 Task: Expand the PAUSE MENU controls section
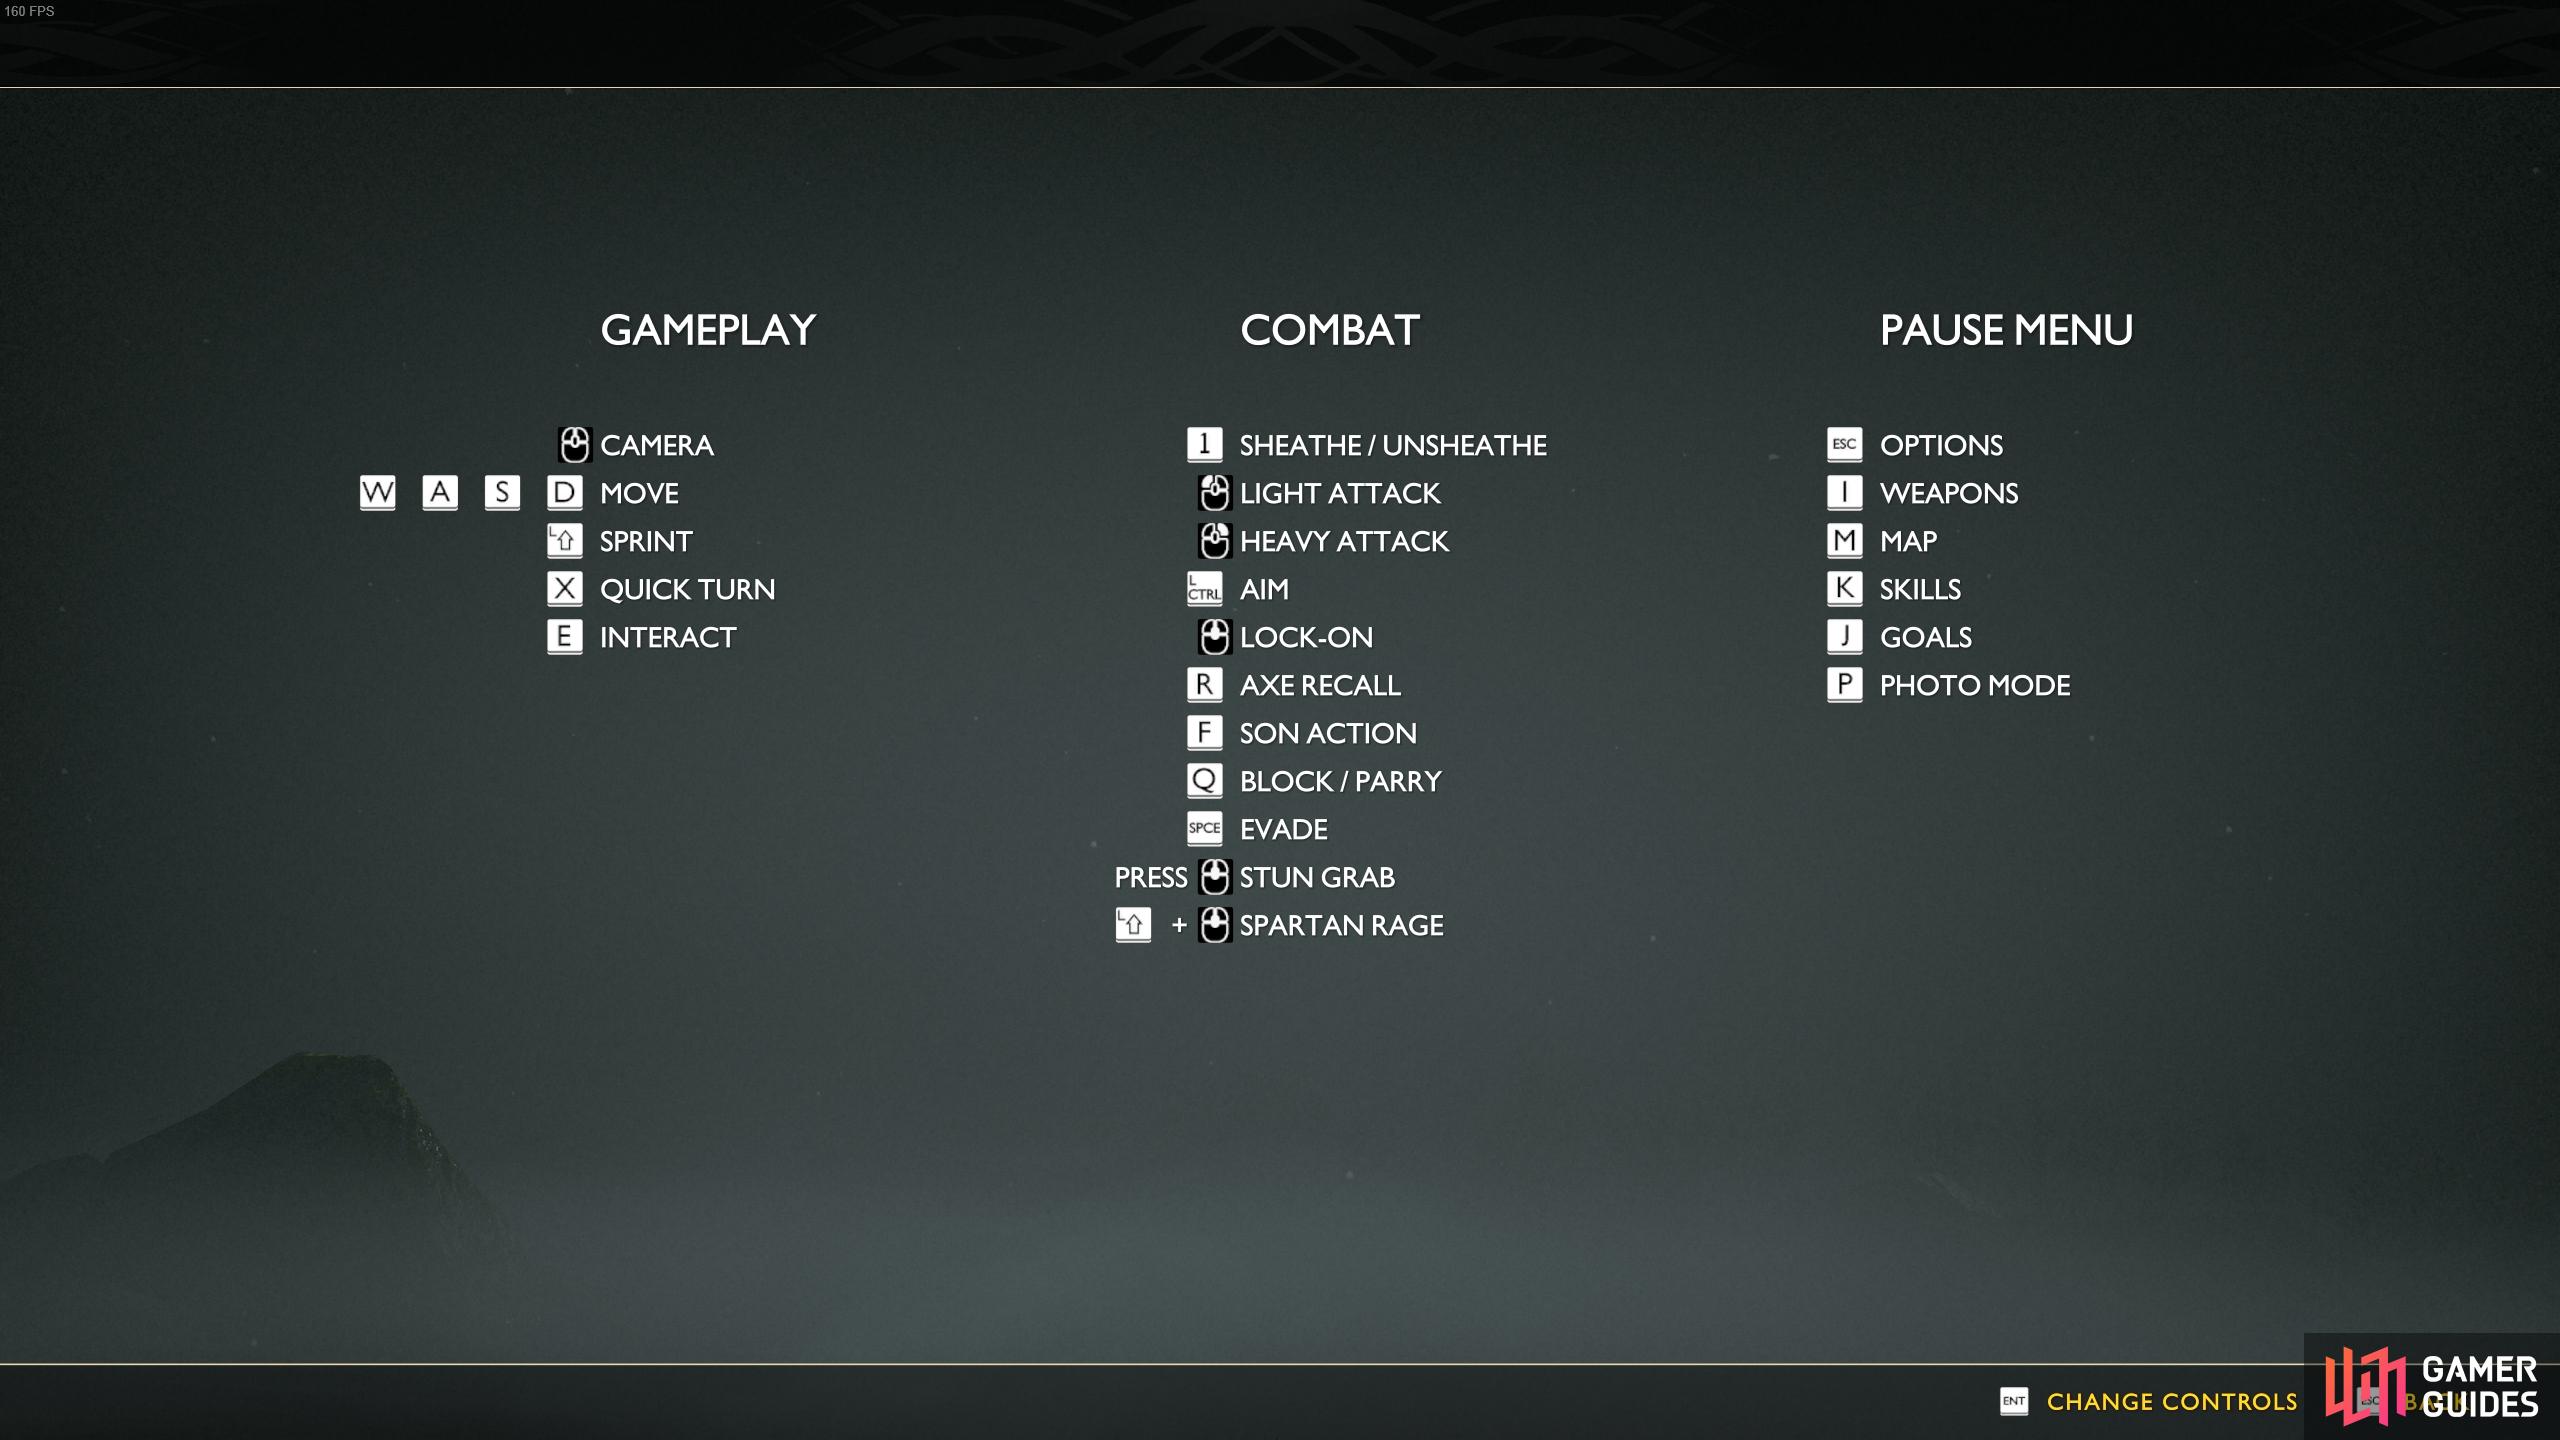[x=2004, y=329]
